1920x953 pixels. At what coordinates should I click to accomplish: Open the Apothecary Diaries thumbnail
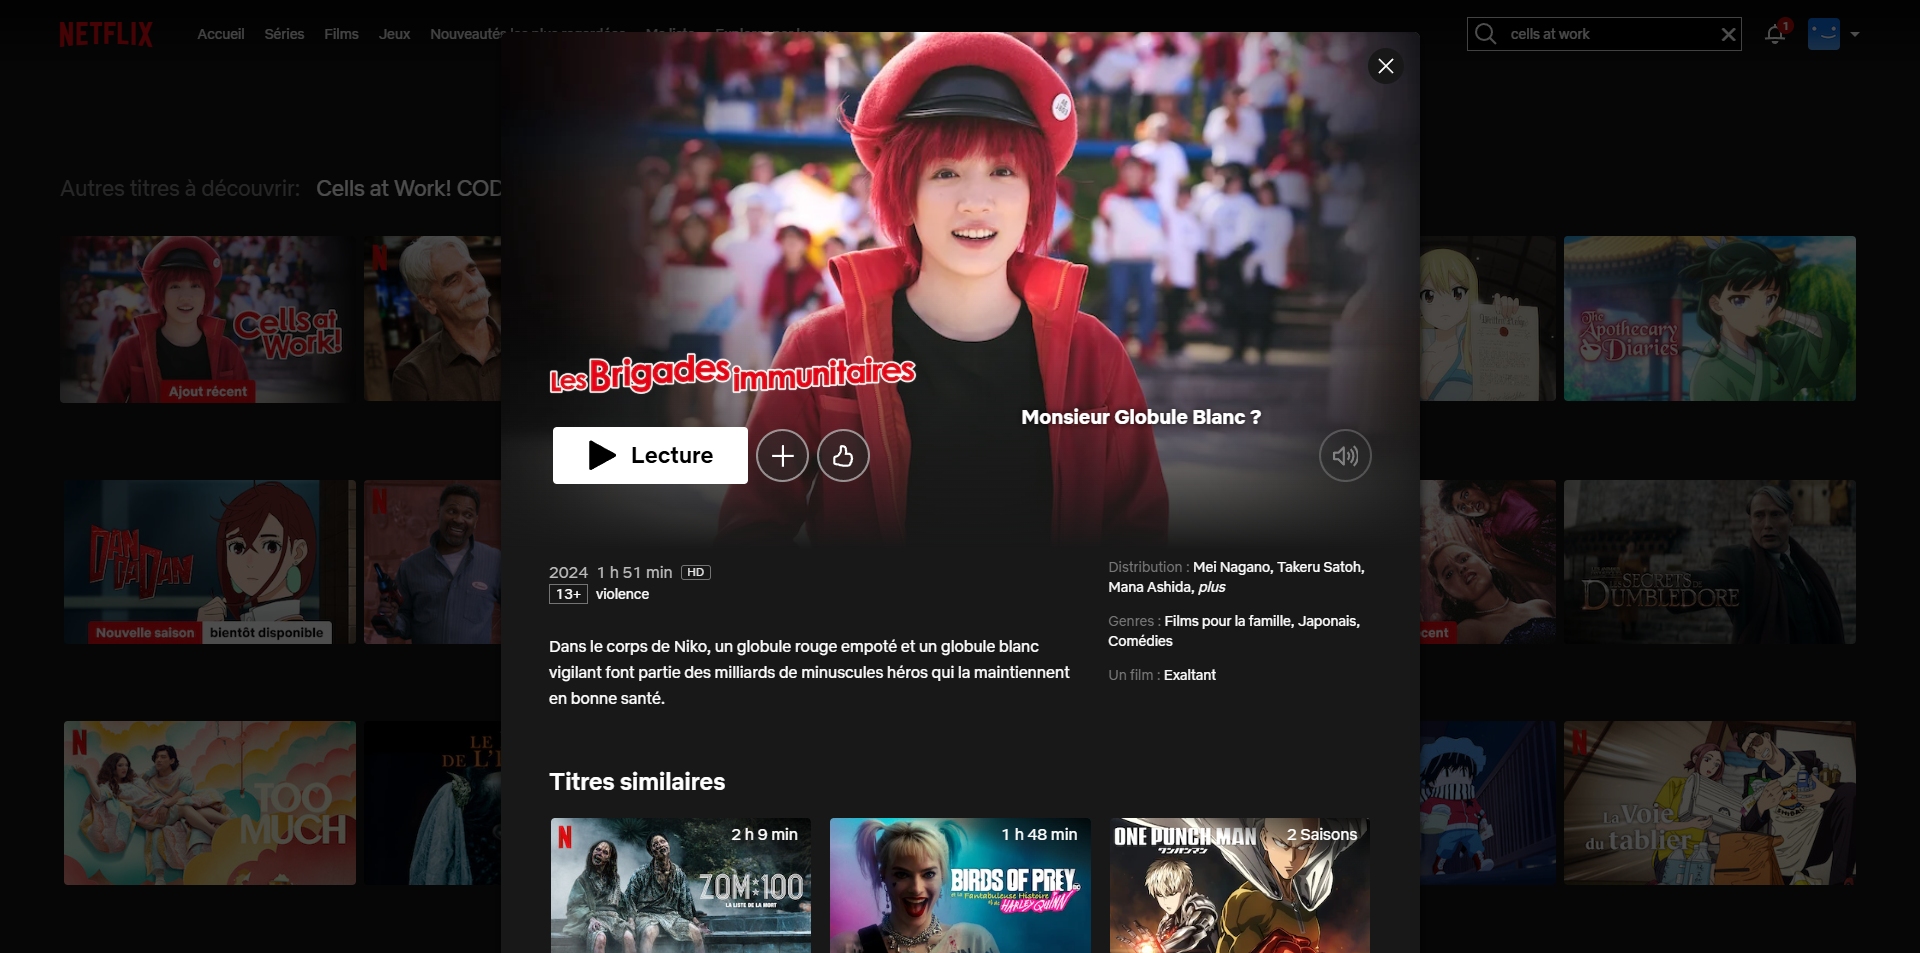1709,319
